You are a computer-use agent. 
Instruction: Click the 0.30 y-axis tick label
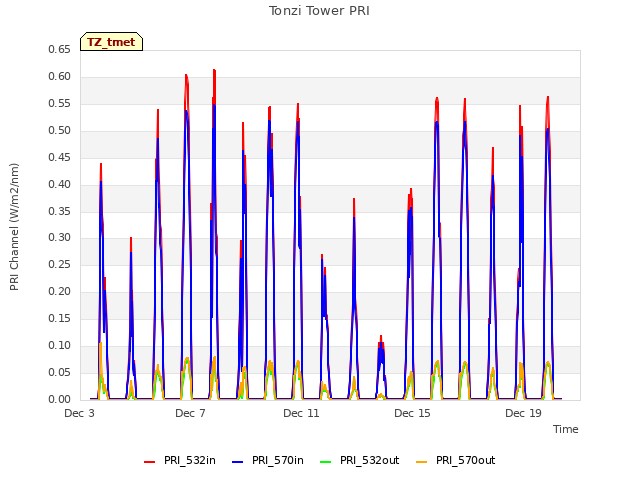tap(59, 238)
